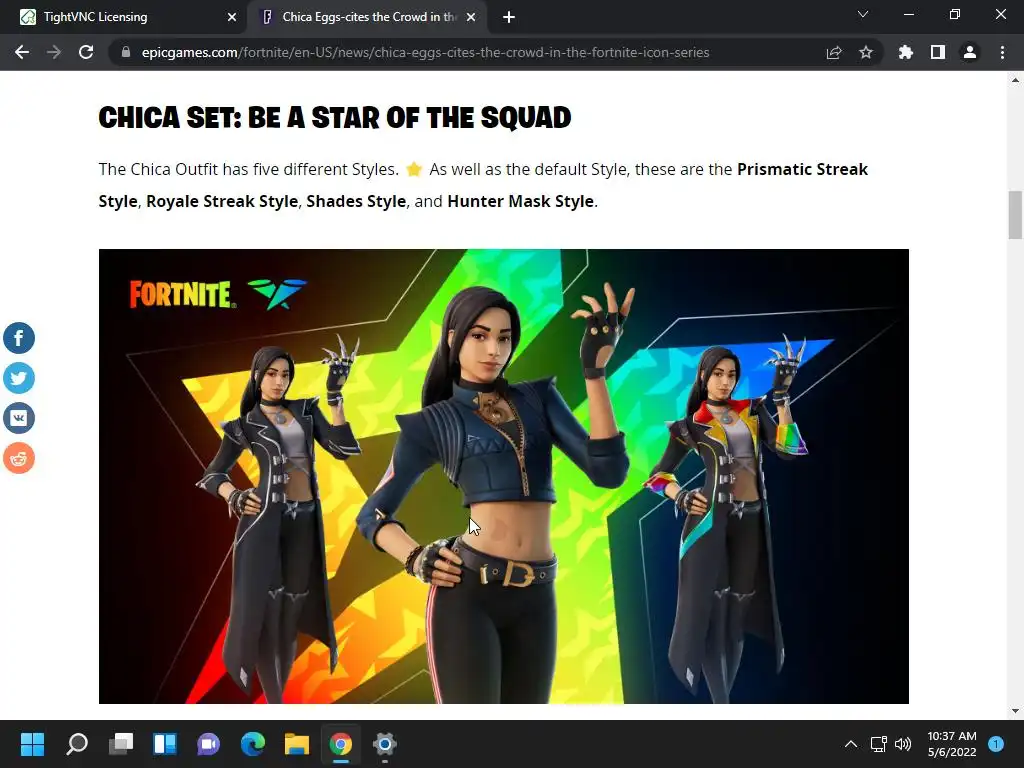The width and height of the screenshot is (1024, 768).
Task: Share article on VK
Action: [x=19, y=418]
